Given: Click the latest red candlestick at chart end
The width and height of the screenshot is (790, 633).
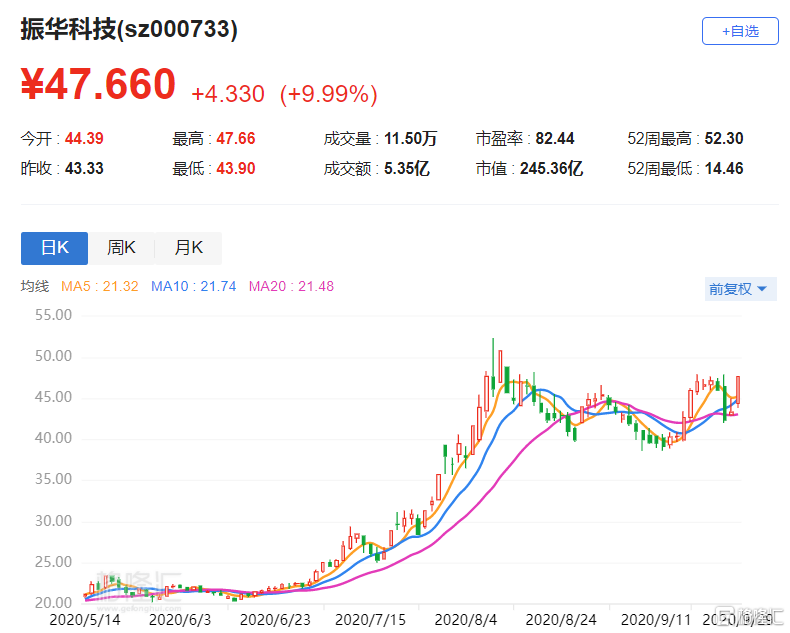Looking at the screenshot, I should tap(738, 391).
